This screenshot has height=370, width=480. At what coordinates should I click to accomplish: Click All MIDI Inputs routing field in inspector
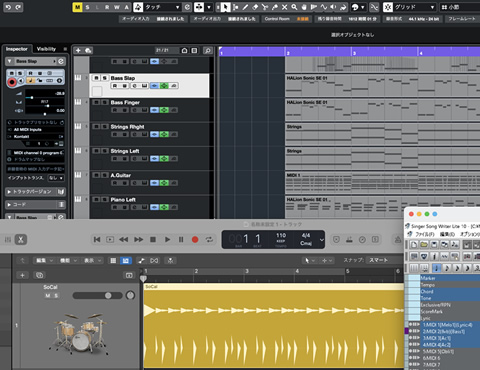click(x=36, y=129)
